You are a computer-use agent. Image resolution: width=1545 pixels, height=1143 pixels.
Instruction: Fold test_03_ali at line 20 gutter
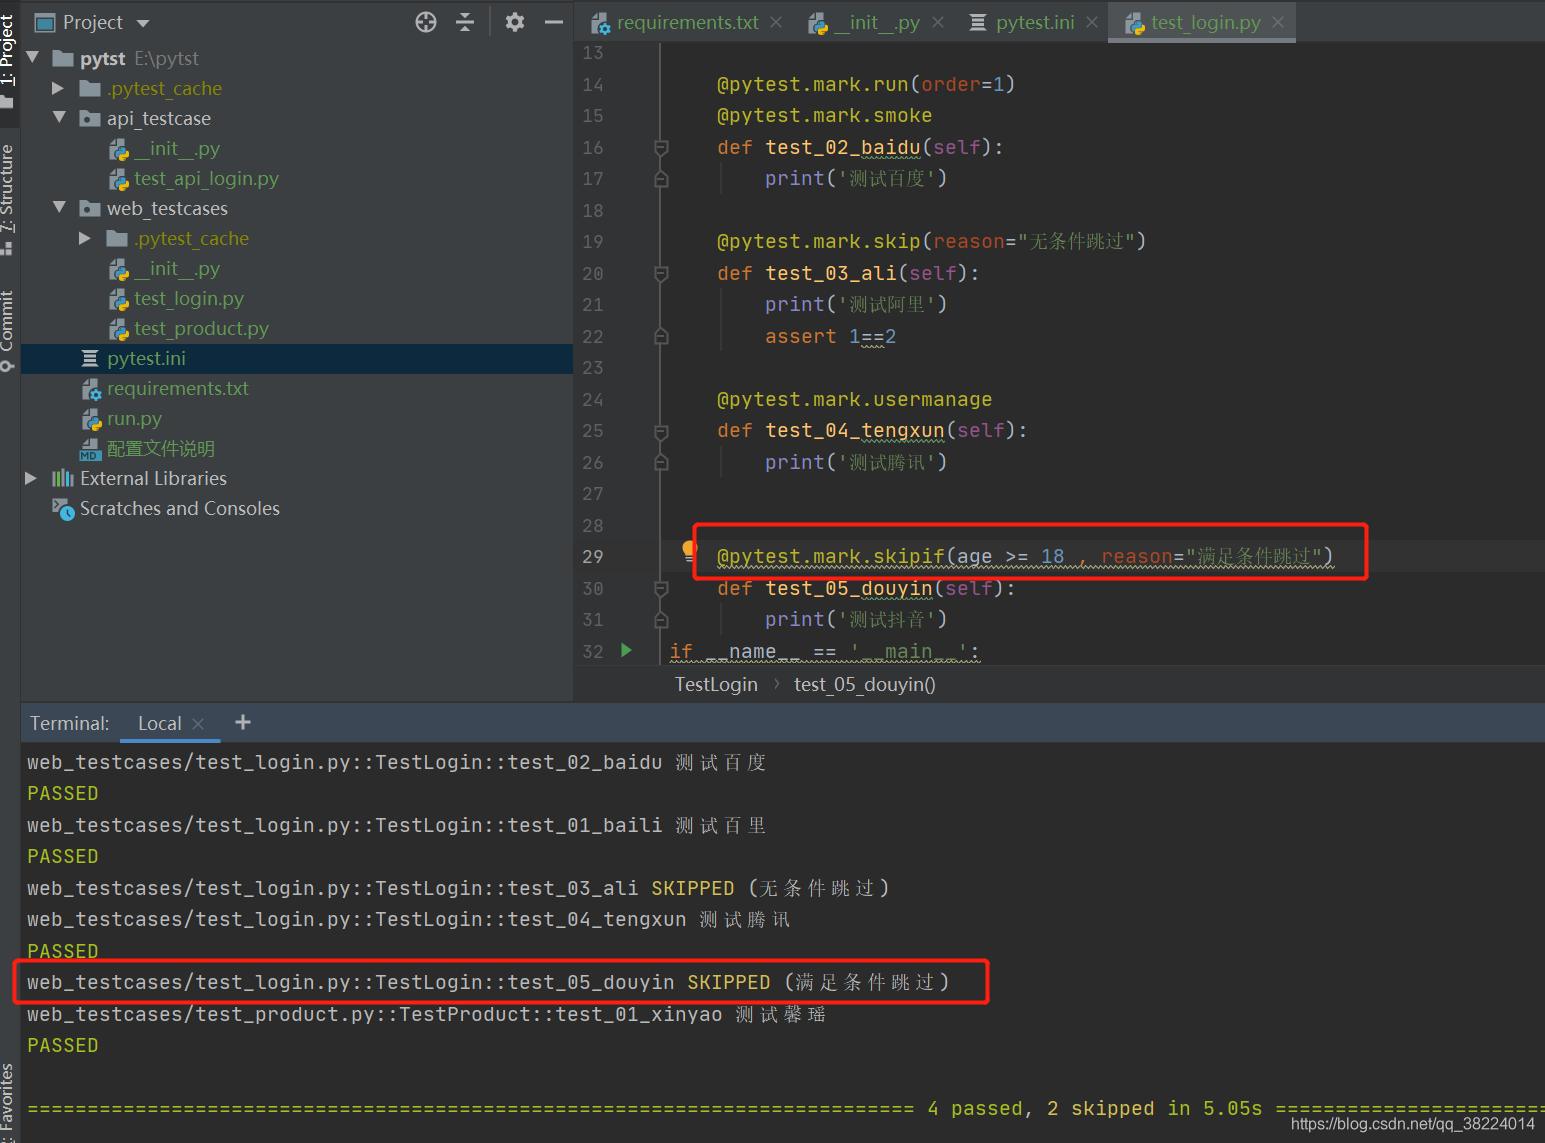tap(661, 273)
